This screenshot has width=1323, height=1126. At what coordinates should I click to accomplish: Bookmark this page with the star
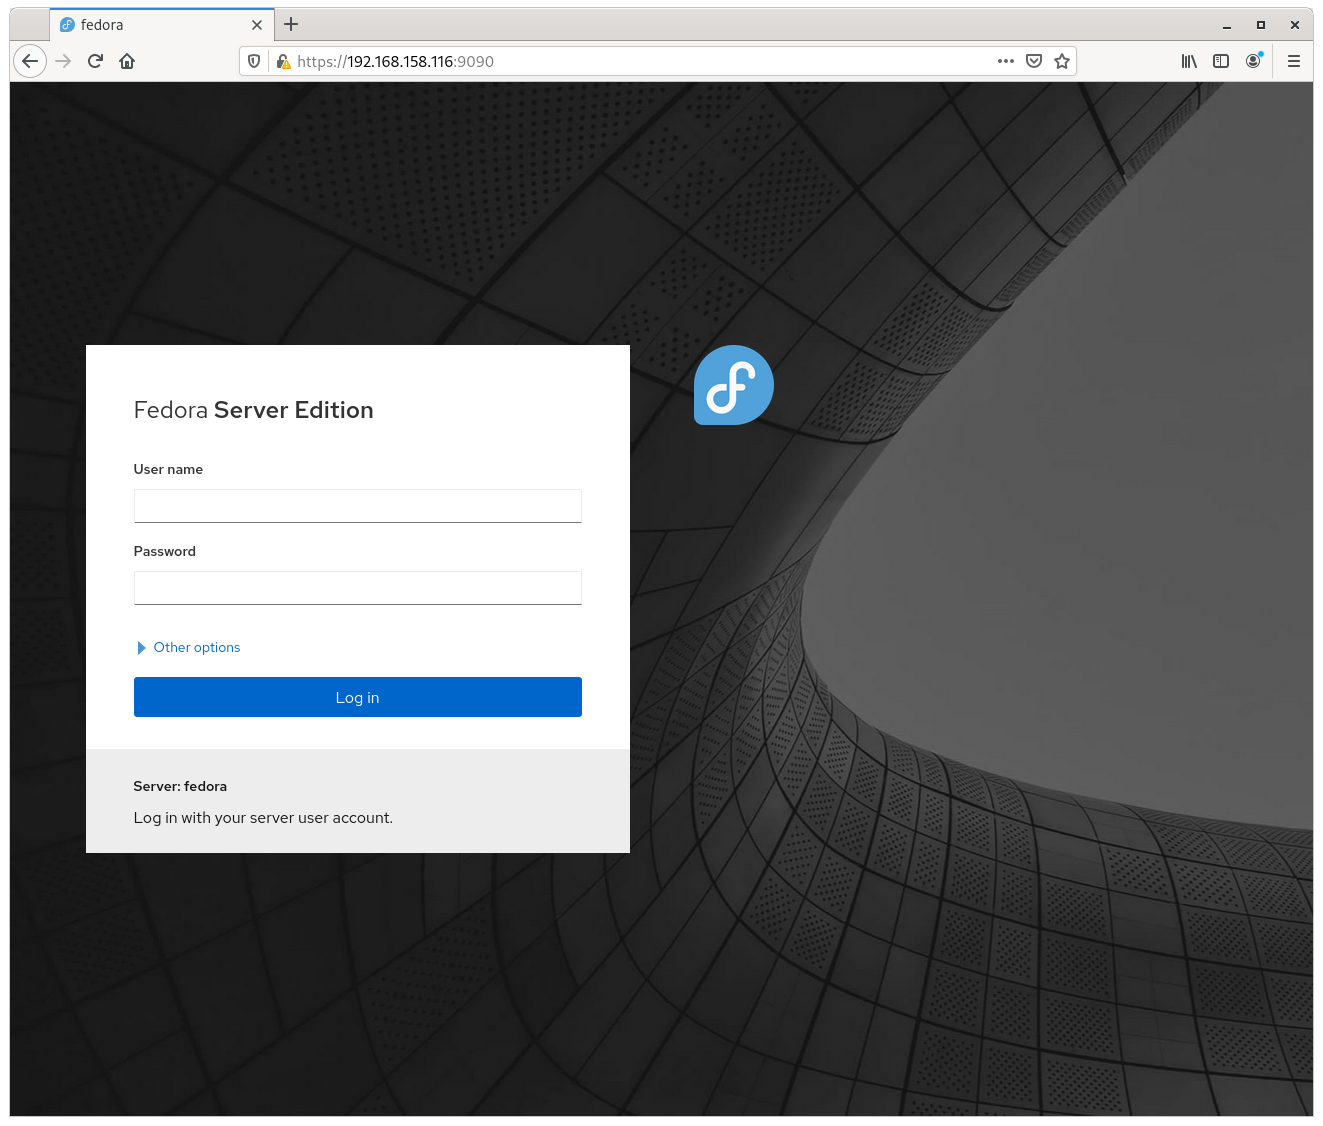point(1062,61)
